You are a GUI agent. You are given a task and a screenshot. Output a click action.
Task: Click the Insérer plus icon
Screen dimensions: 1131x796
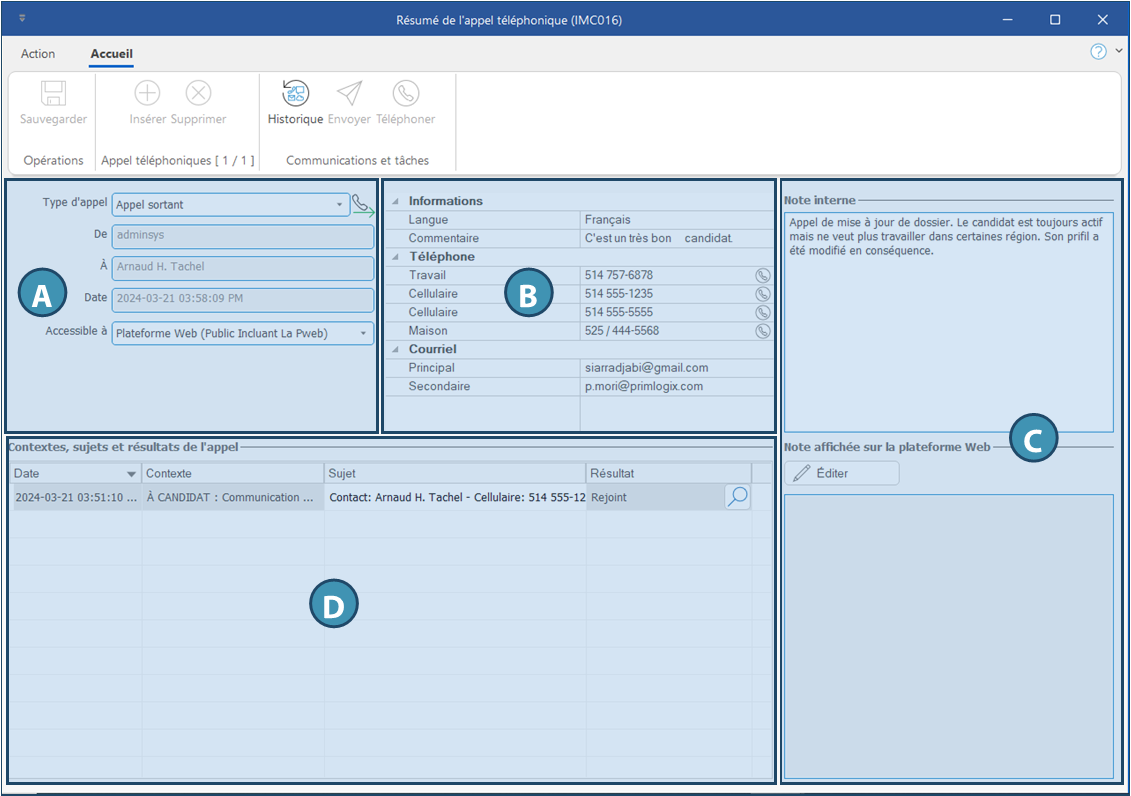(147, 94)
